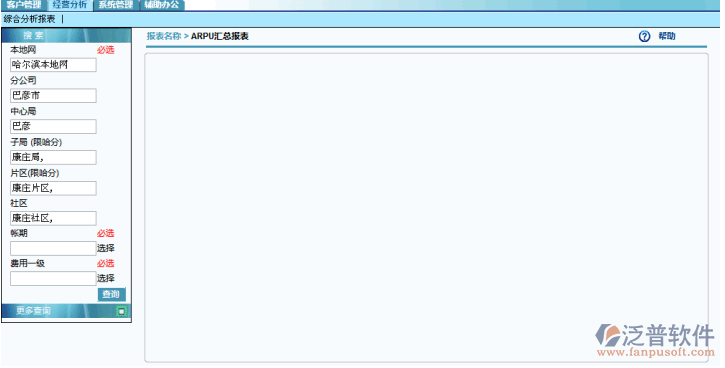Focus the 中心局 input showing 巴彦
This screenshot has height=368, width=725.
[x=53, y=126]
